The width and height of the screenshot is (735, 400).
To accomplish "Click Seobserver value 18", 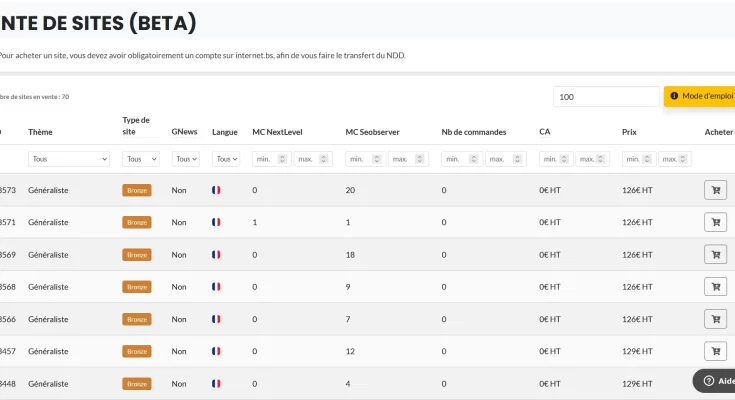I will click(x=350, y=255).
